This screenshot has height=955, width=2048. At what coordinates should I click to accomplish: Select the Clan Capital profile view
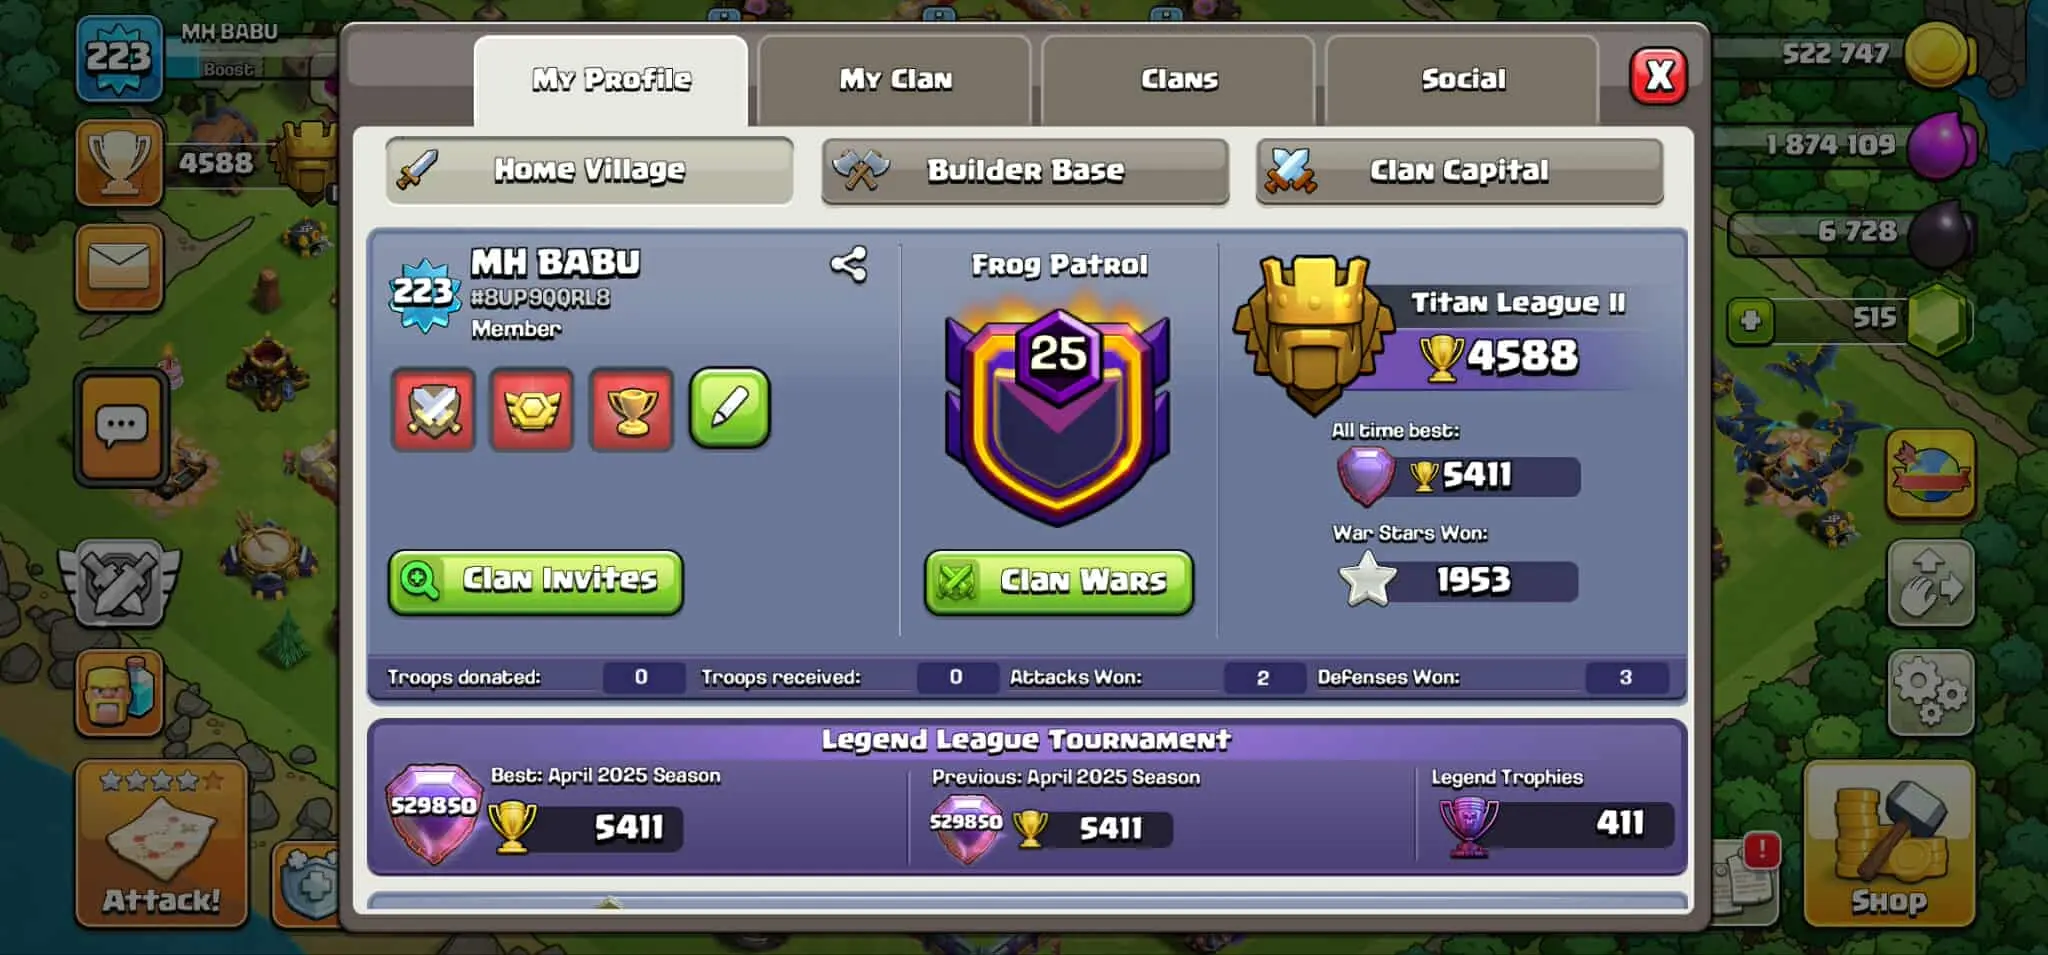(x=1459, y=171)
